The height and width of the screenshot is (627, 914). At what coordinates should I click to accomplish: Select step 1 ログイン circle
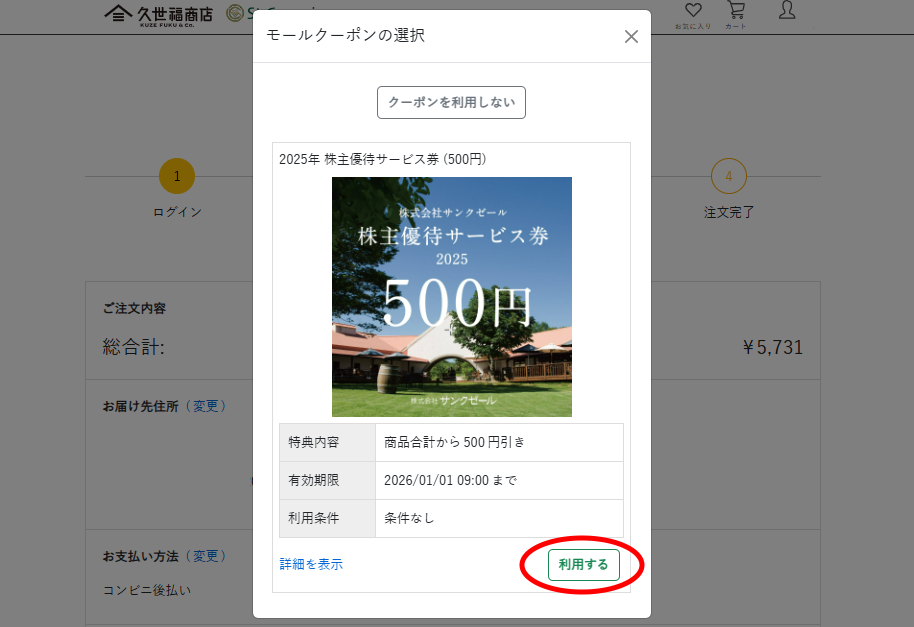coord(177,176)
